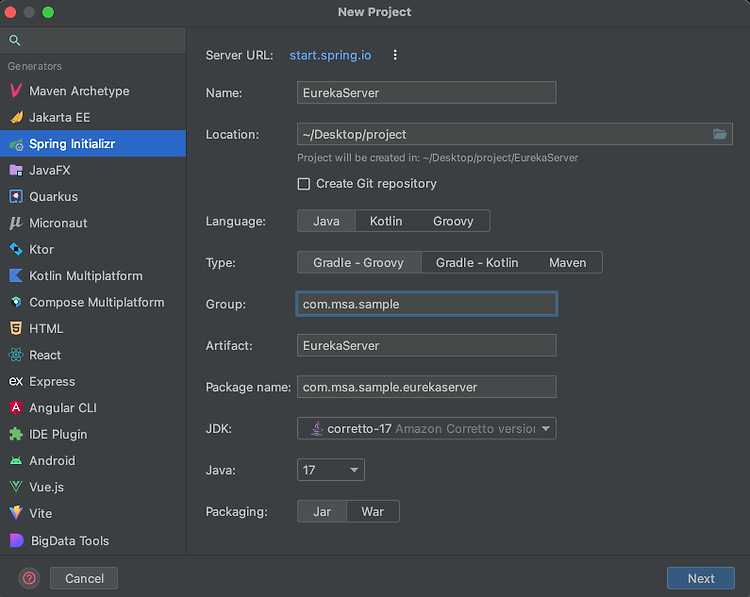
Task: Click the Next button
Action: 701,578
